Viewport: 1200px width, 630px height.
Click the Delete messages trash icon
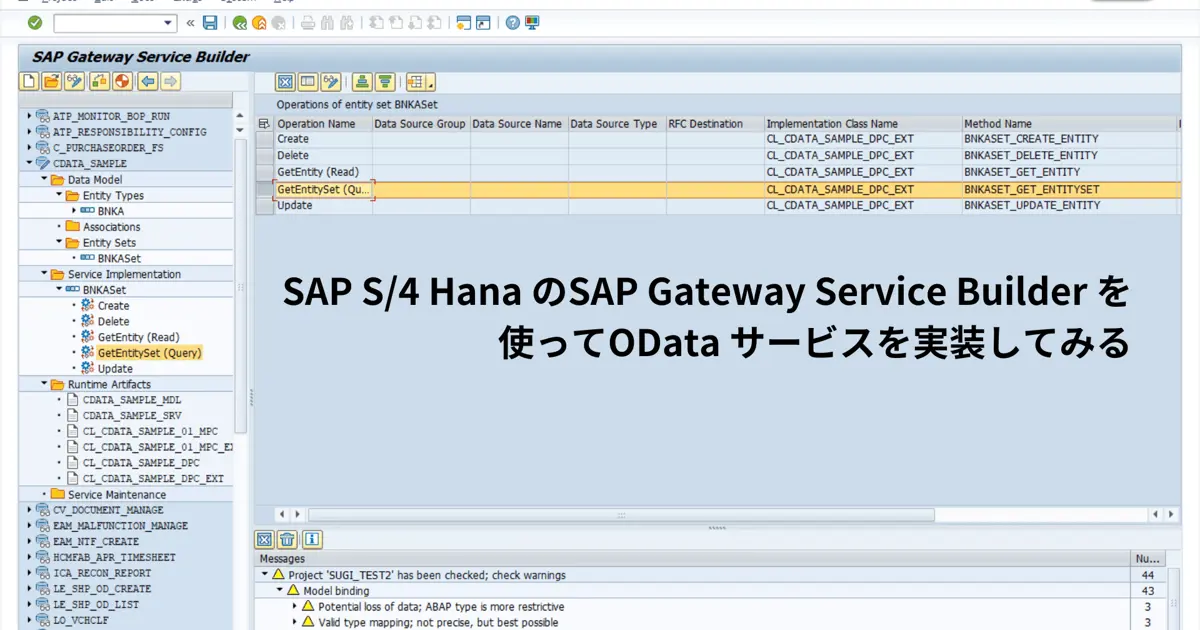pos(288,540)
